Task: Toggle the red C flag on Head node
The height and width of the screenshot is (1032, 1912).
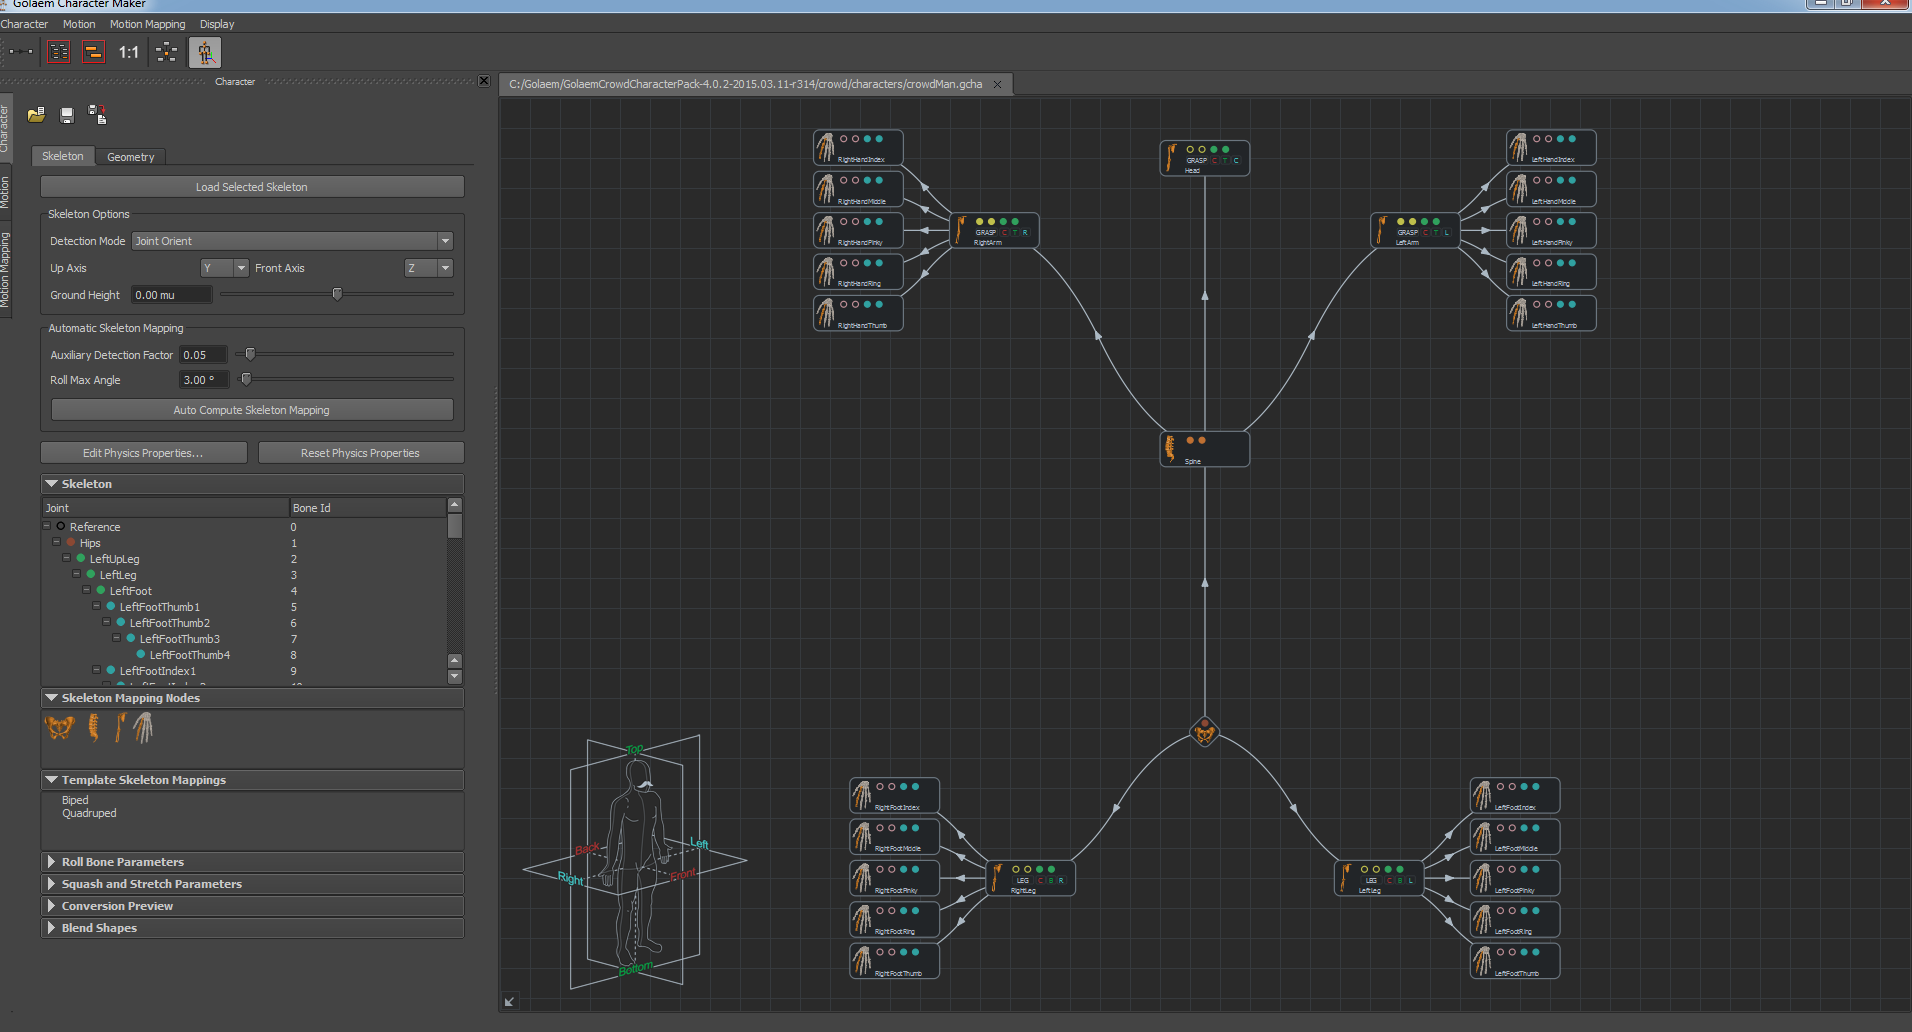Action: (x=1215, y=161)
